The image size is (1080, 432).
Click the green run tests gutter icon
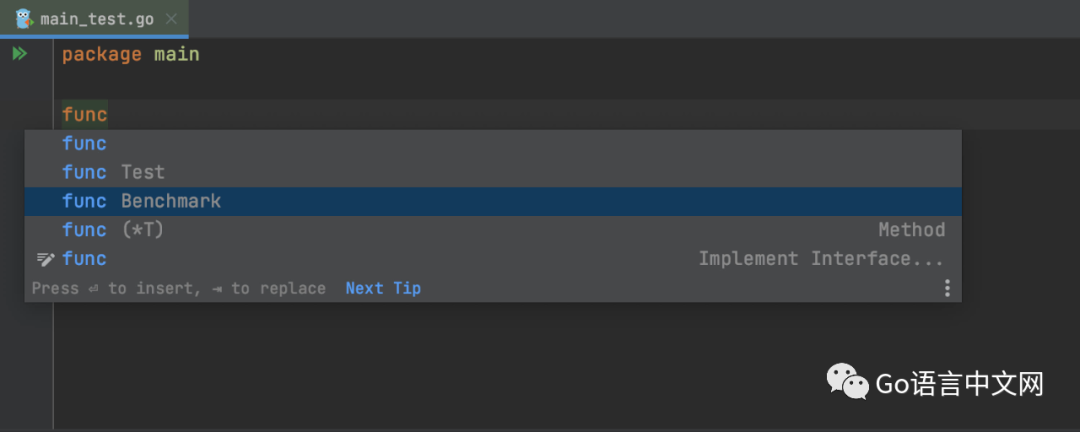point(19,54)
